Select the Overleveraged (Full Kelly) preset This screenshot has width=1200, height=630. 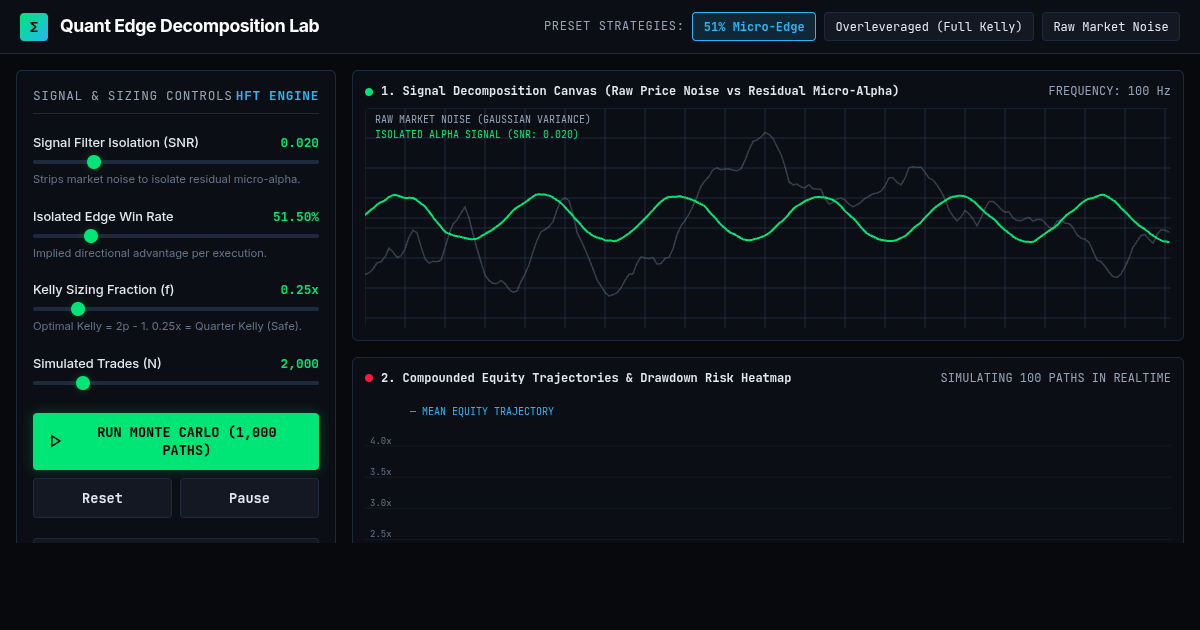(929, 27)
